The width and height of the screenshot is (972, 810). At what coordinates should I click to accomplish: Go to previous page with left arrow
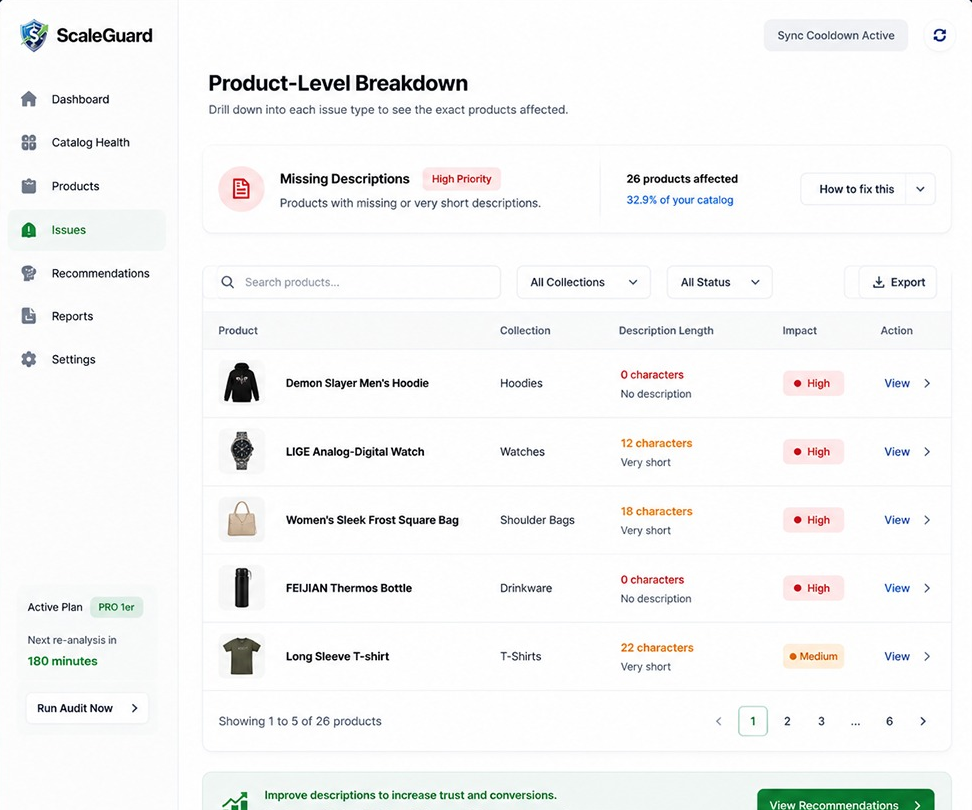[x=718, y=721]
